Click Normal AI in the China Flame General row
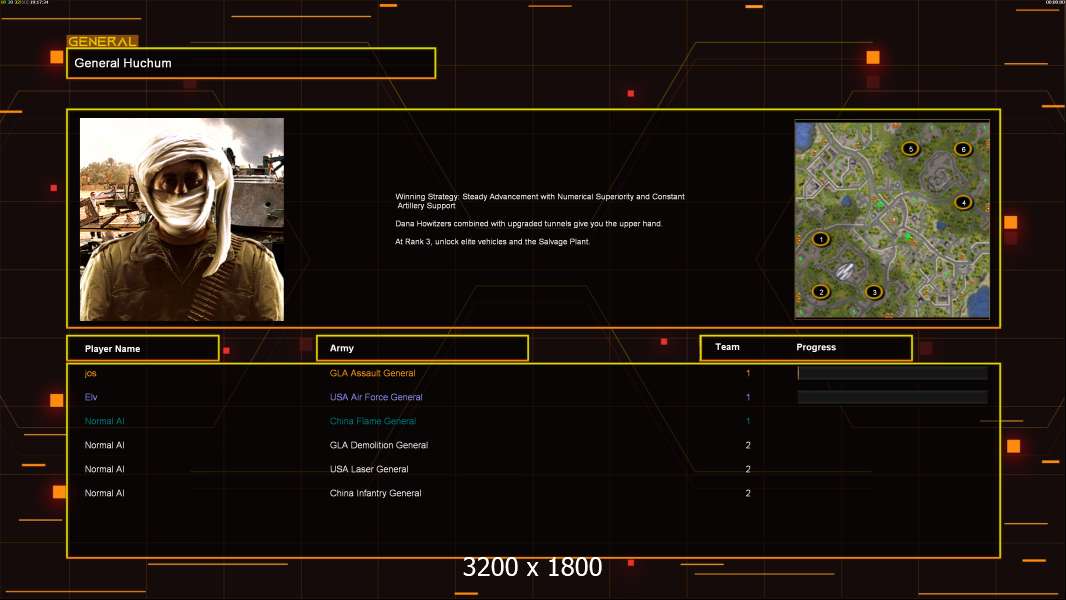This screenshot has width=1066, height=600. pos(105,421)
